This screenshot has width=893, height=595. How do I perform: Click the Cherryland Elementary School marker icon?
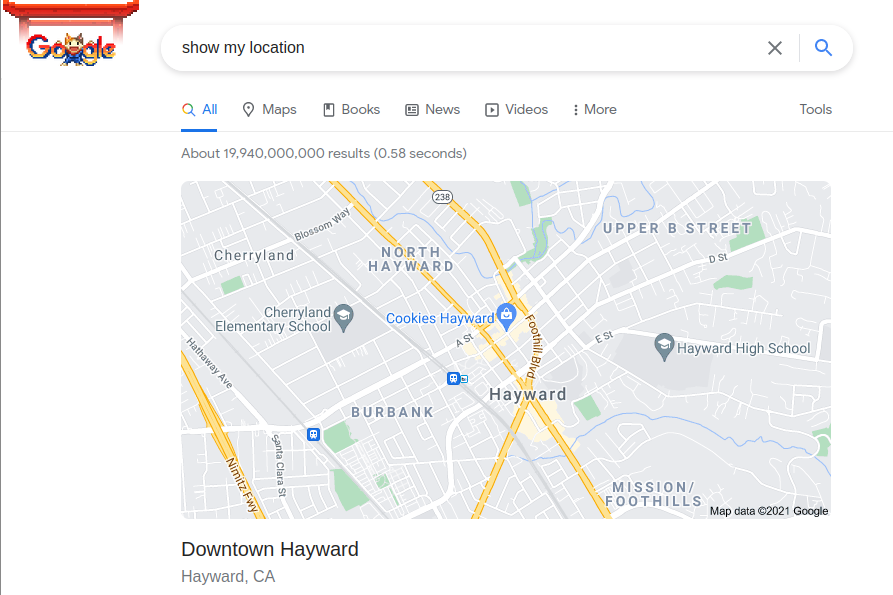(343, 317)
